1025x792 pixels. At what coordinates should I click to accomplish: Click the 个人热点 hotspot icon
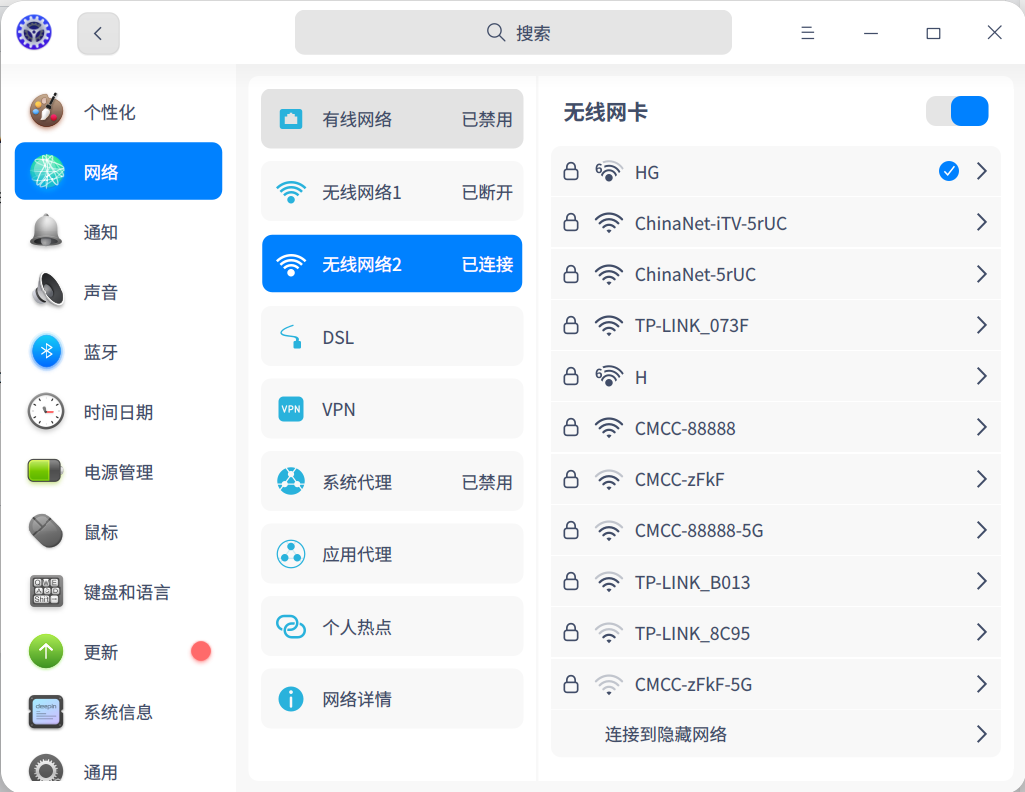pos(290,626)
